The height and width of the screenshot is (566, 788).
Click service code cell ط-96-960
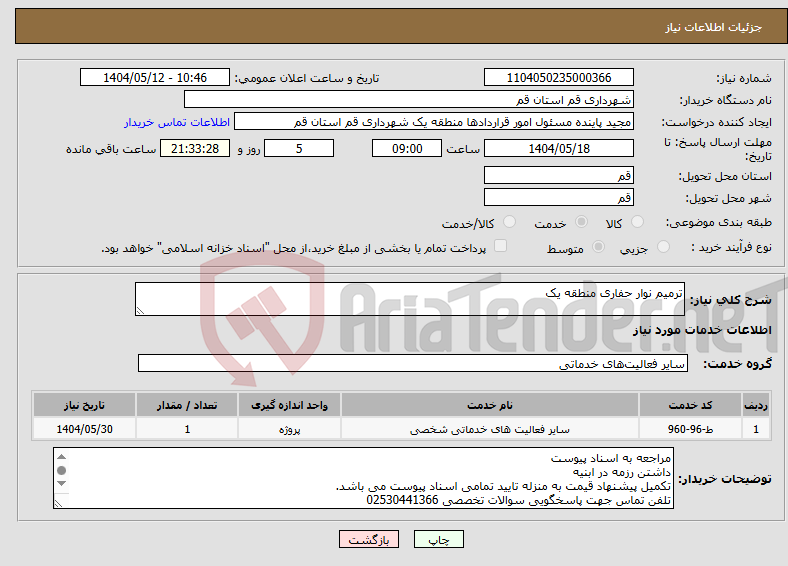[691, 429]
